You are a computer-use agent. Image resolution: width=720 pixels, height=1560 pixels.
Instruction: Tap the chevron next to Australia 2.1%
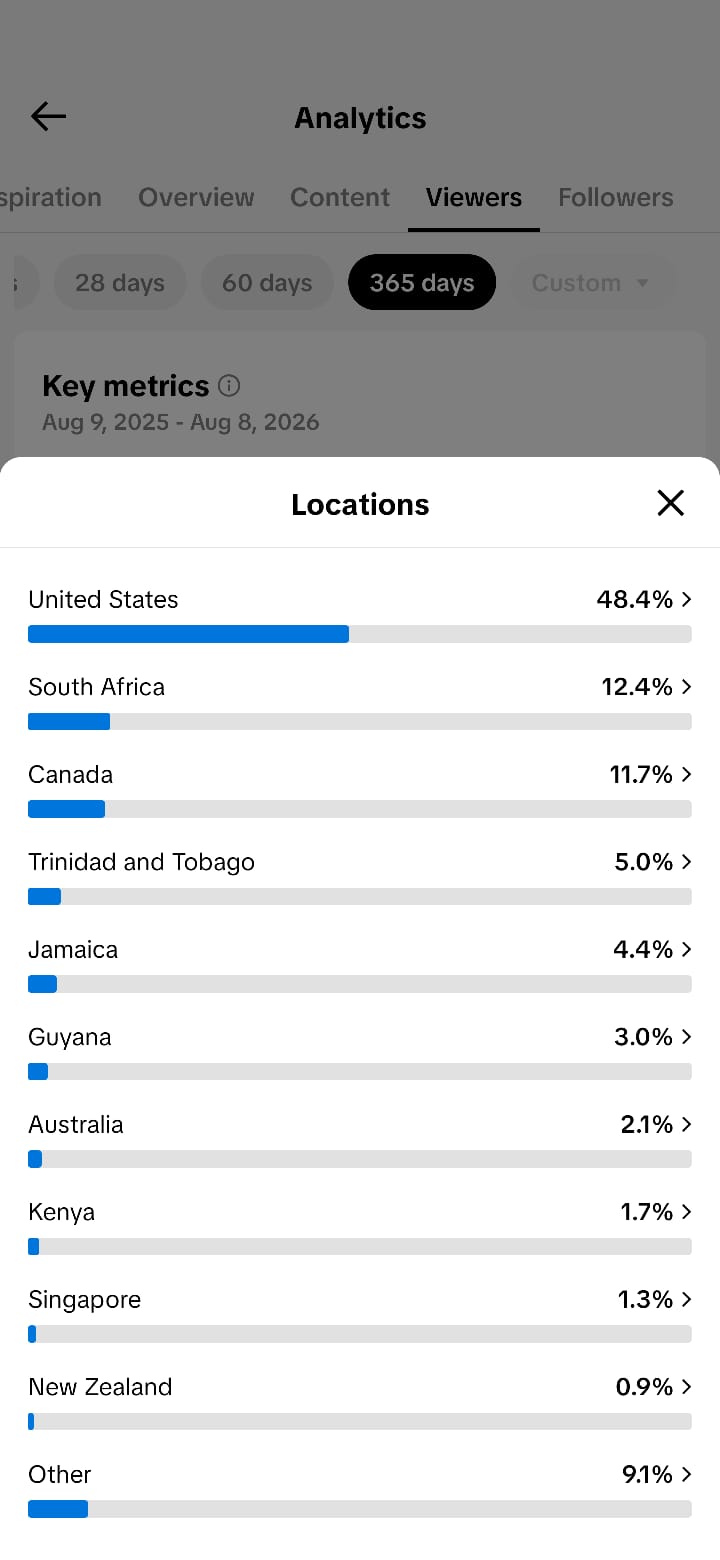pos(686,1124)
